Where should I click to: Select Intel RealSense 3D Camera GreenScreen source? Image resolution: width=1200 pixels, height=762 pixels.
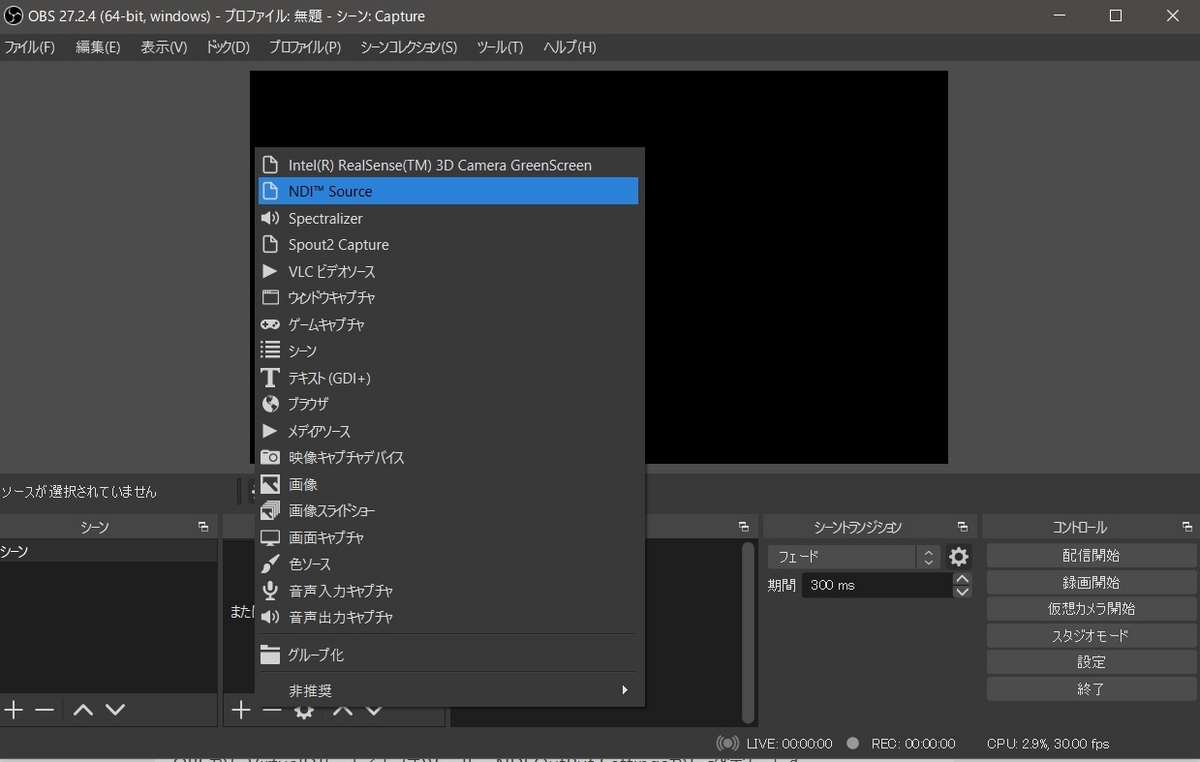448,165
